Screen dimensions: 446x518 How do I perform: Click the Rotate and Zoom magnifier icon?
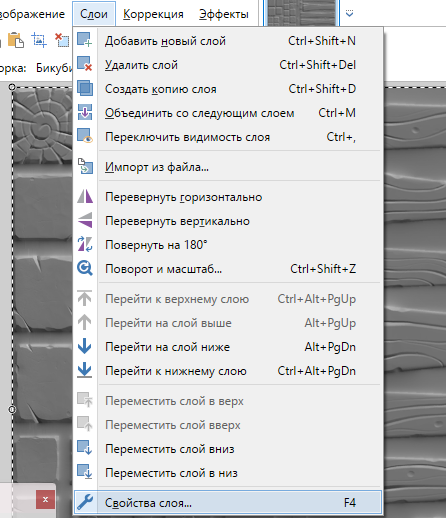[85, 268]
